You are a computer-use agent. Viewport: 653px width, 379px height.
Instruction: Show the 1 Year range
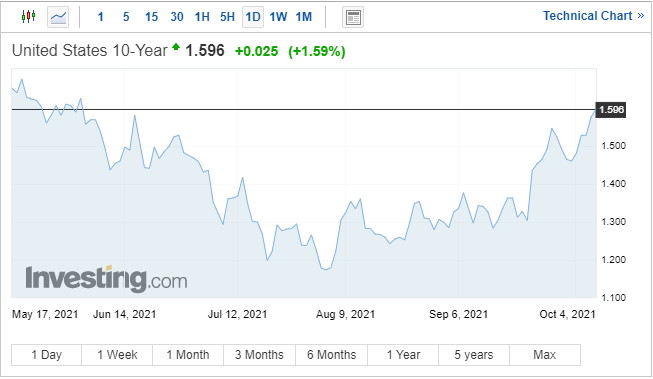403,355
